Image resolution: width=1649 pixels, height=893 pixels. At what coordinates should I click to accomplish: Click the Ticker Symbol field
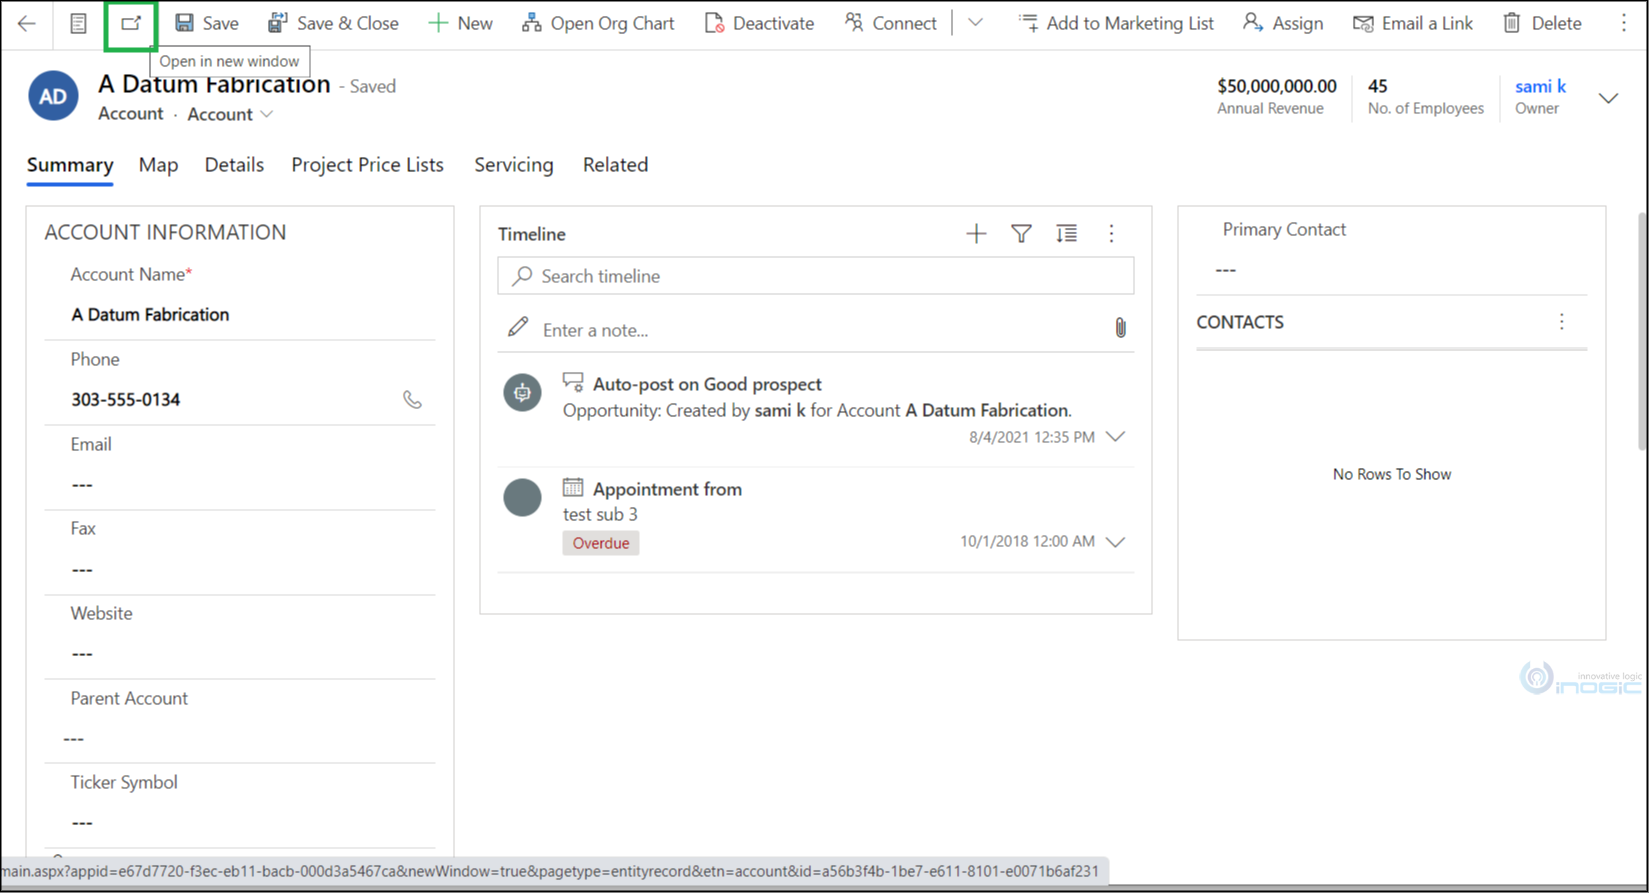point(240,823)
